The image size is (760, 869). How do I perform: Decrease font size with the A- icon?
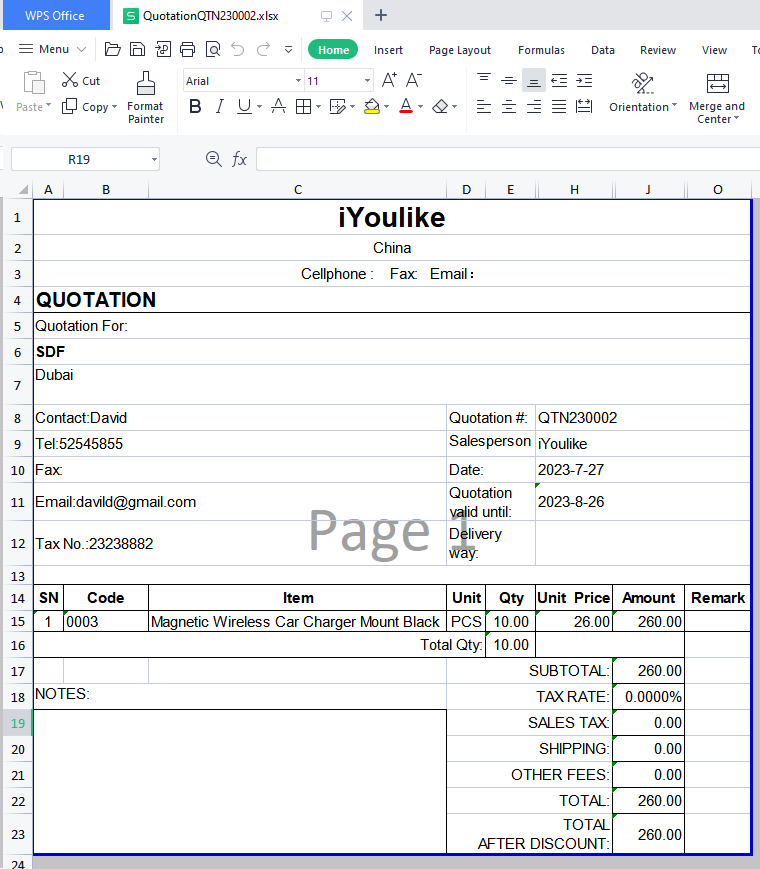pos(414,80)
